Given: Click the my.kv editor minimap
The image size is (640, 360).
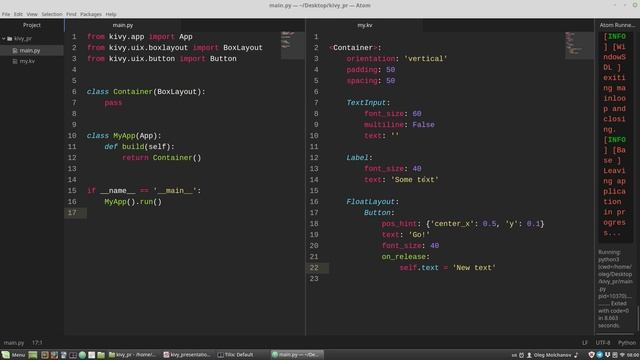Looking at the screenshot, I should 579,45.
